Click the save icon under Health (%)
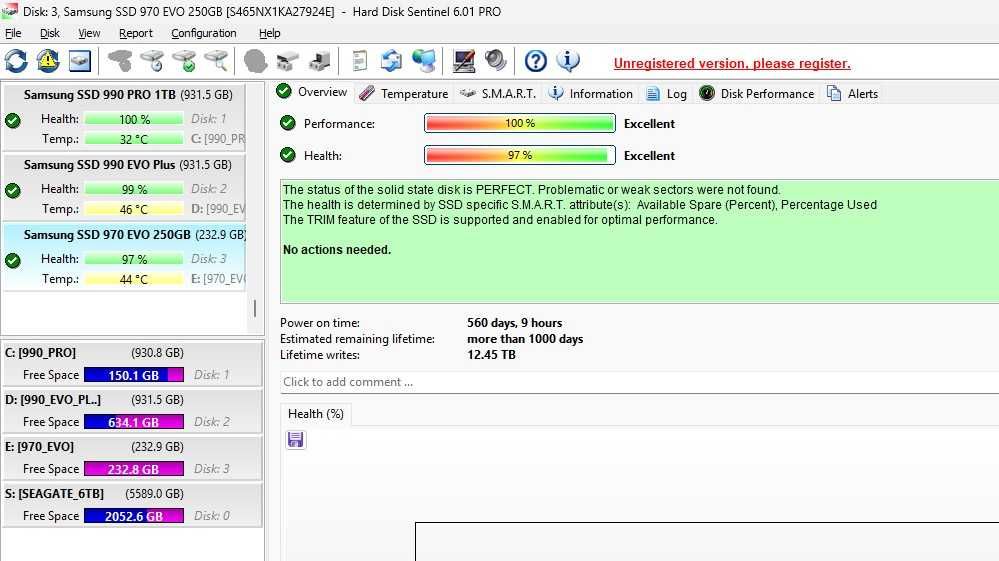 [296, 440]
